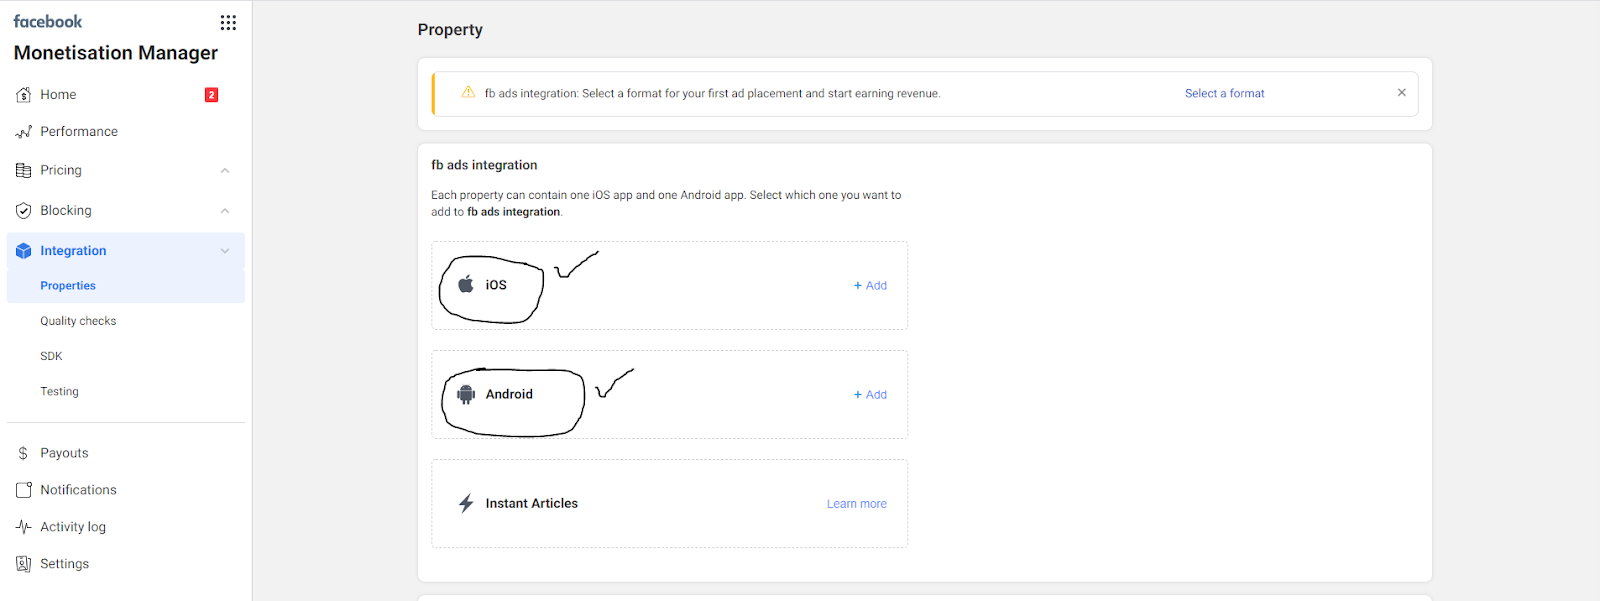The image size is (1600, 601).
Task: Click the Android label text
Action: pyautogui.click(x=509, y=394)
